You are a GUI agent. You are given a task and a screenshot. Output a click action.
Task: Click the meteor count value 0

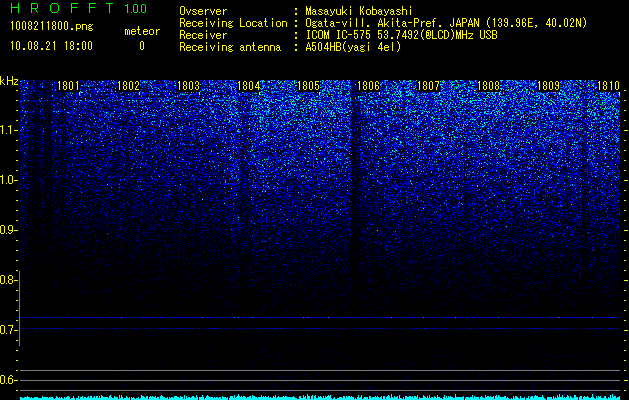tap(142, 46)
